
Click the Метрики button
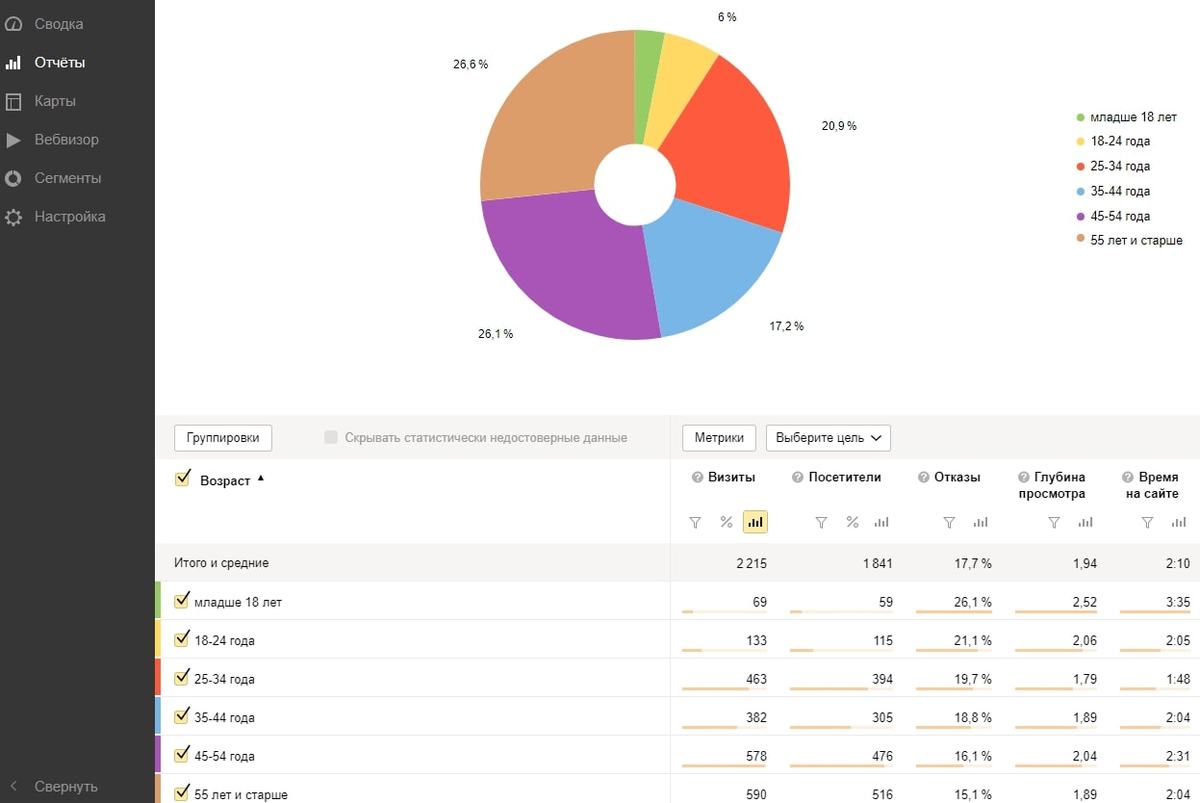tap(720, 438)
